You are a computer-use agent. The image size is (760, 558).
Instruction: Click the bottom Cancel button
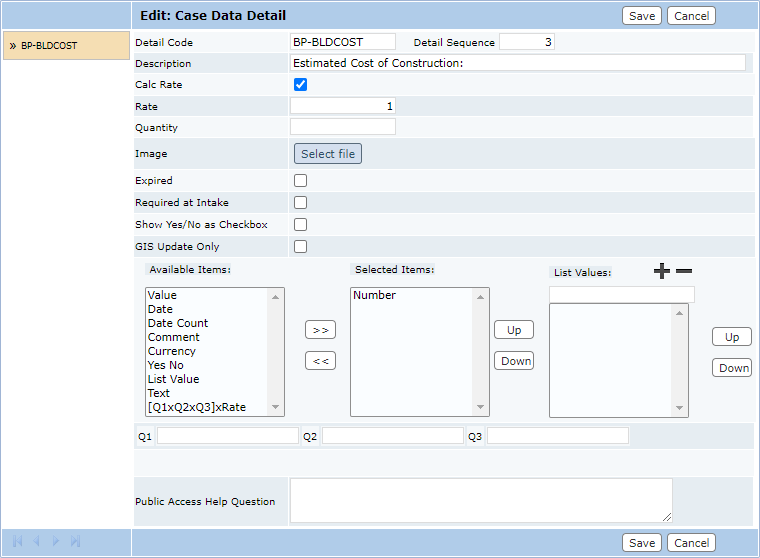click(x=691, y=543)
